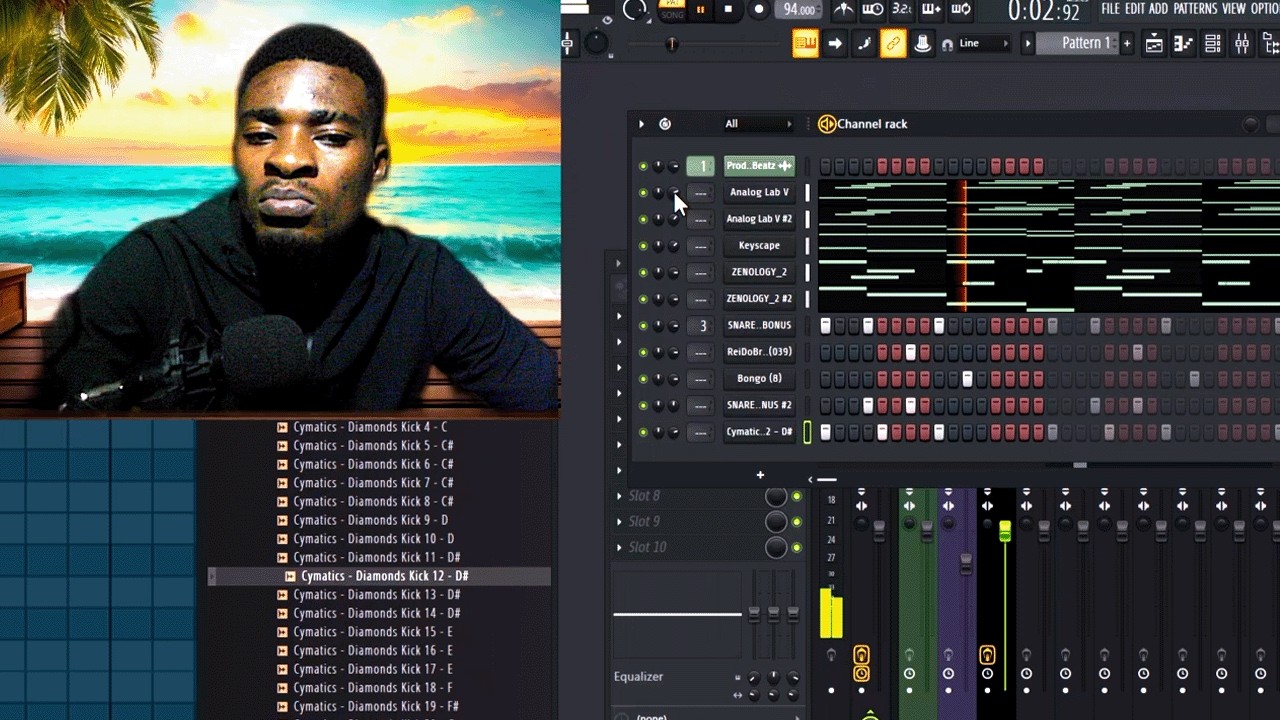The height and width of the screenshot is (720, 1280).
Task: Open the ReiDoBr..(039) channel button
Action: [x=759, y=352]
